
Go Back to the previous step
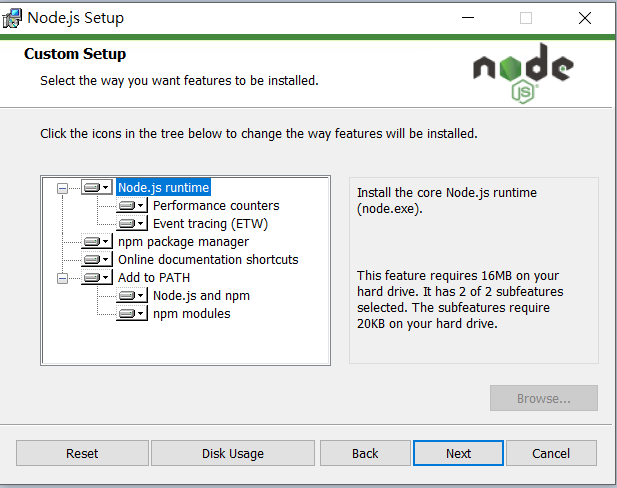(365, 453)
